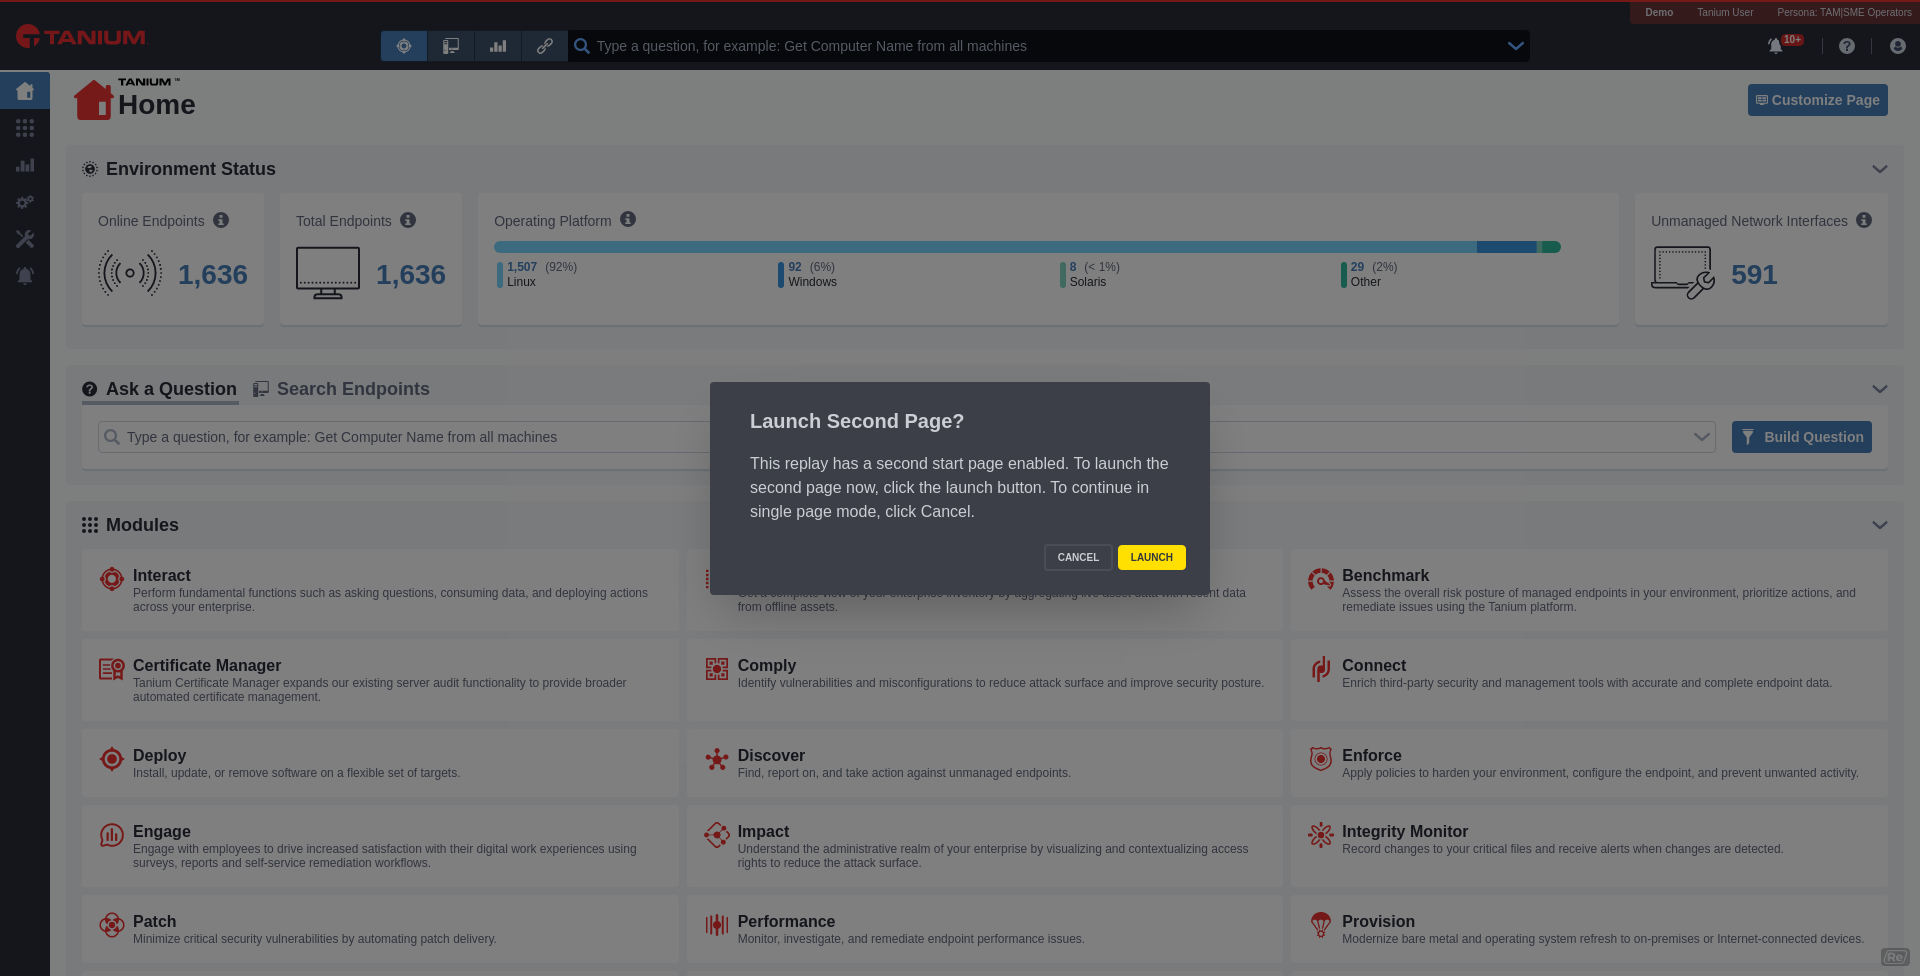Viewport: 1920px width, 976px height.
Task: Select the link icon in top toolbar
Action: pos(544,46)
